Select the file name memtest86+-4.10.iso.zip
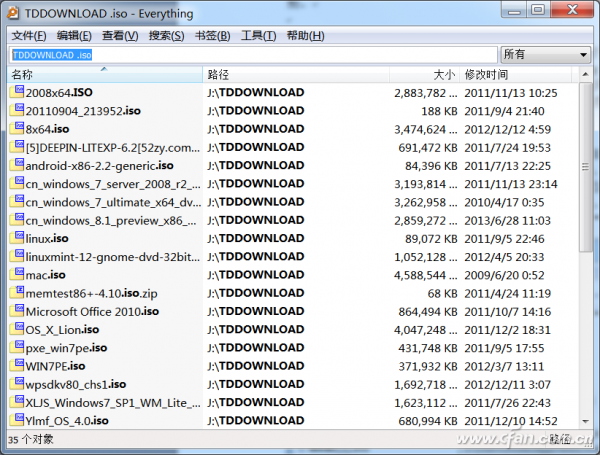Screen dimensions: 600x455 [91, 293]
